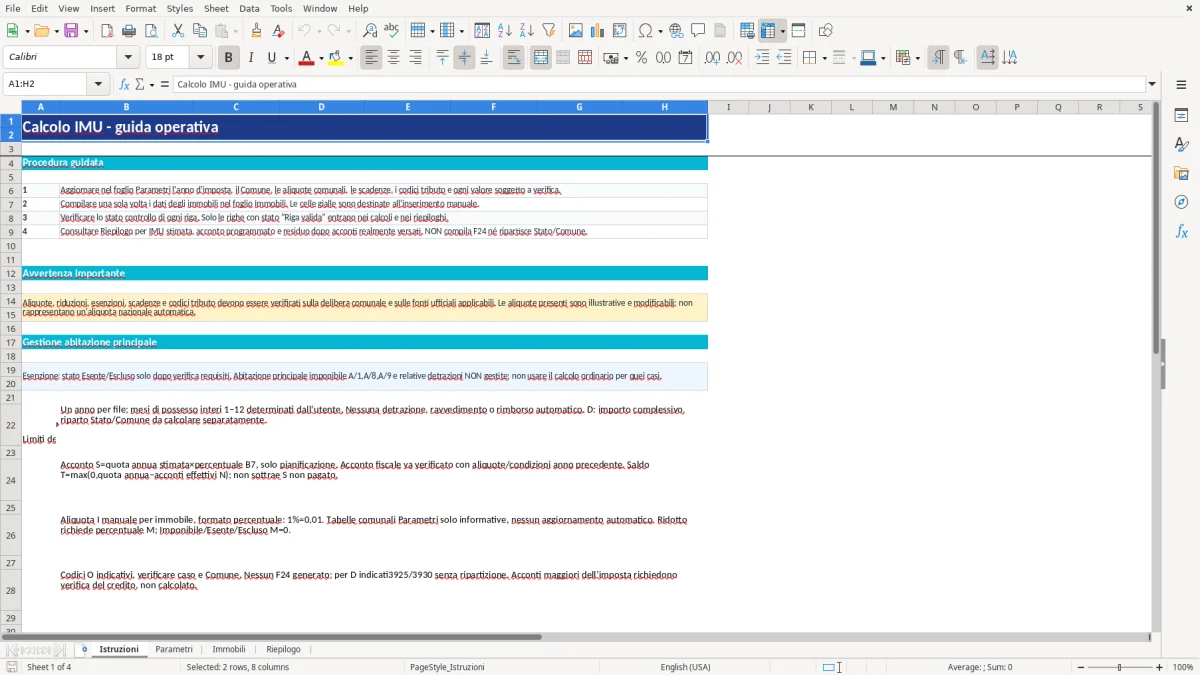
Task: Click the Format as Date icon
Action: pos(685,58)
